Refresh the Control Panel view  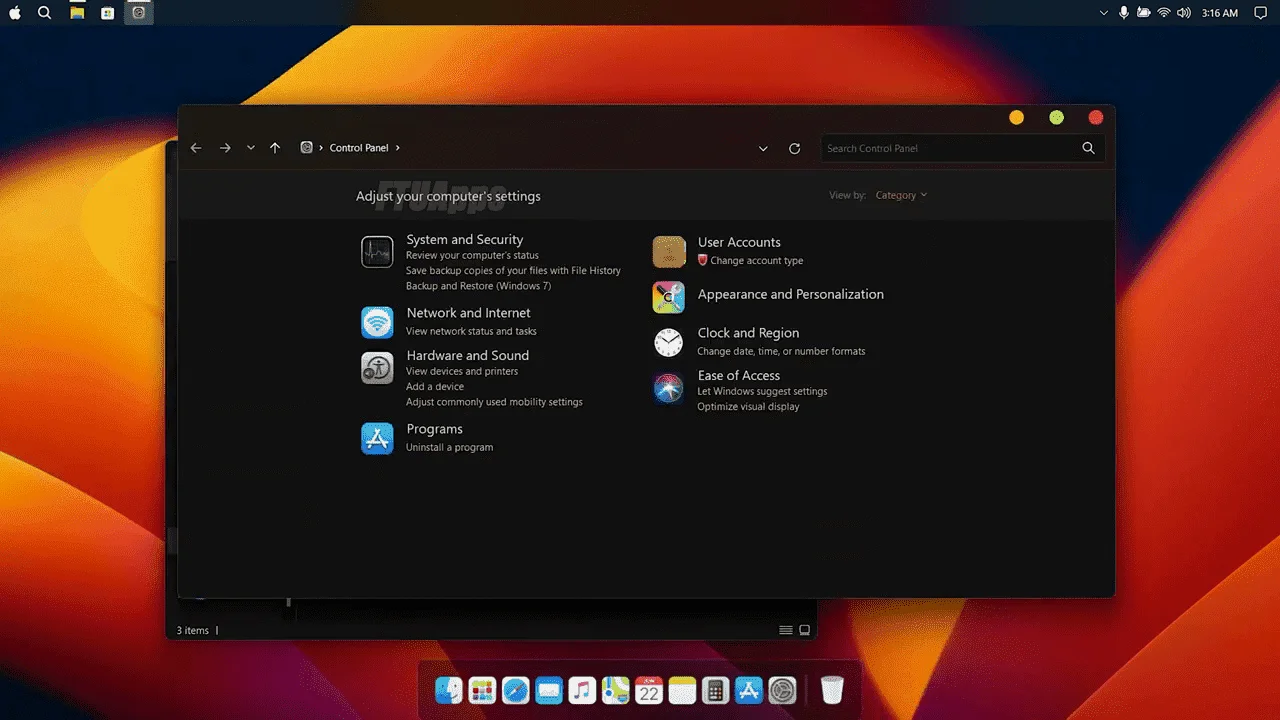(x=794, y=148)
